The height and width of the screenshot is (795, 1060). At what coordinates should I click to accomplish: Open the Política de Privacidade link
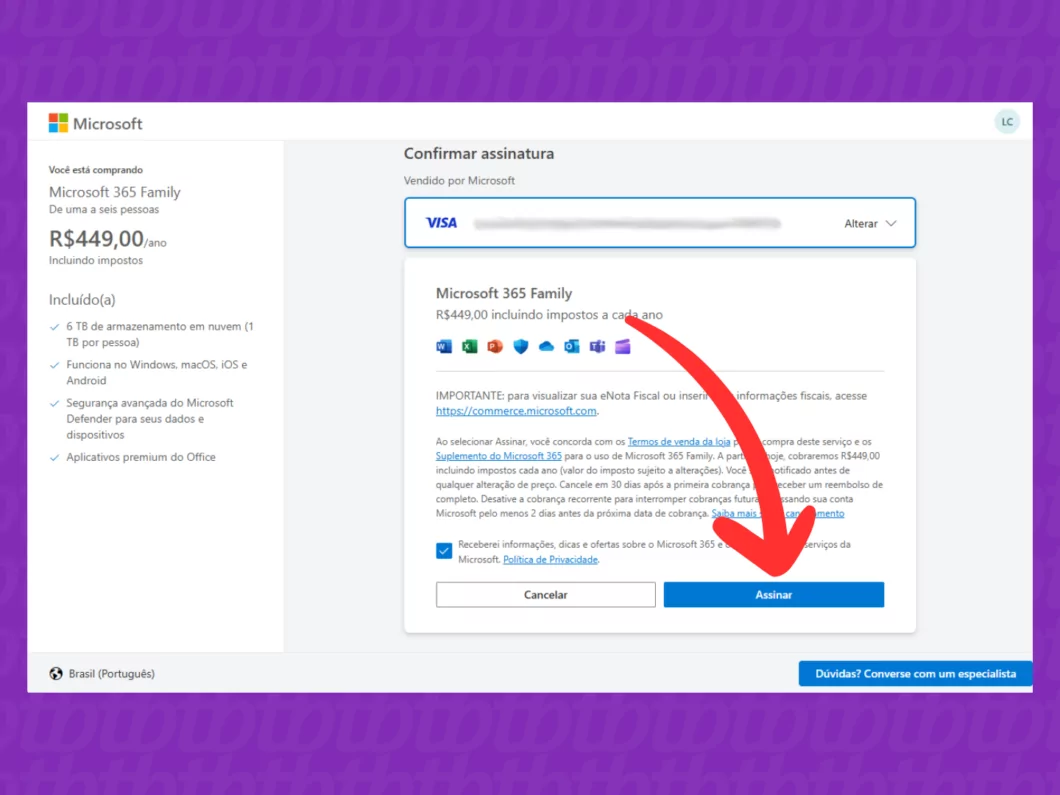550,559
